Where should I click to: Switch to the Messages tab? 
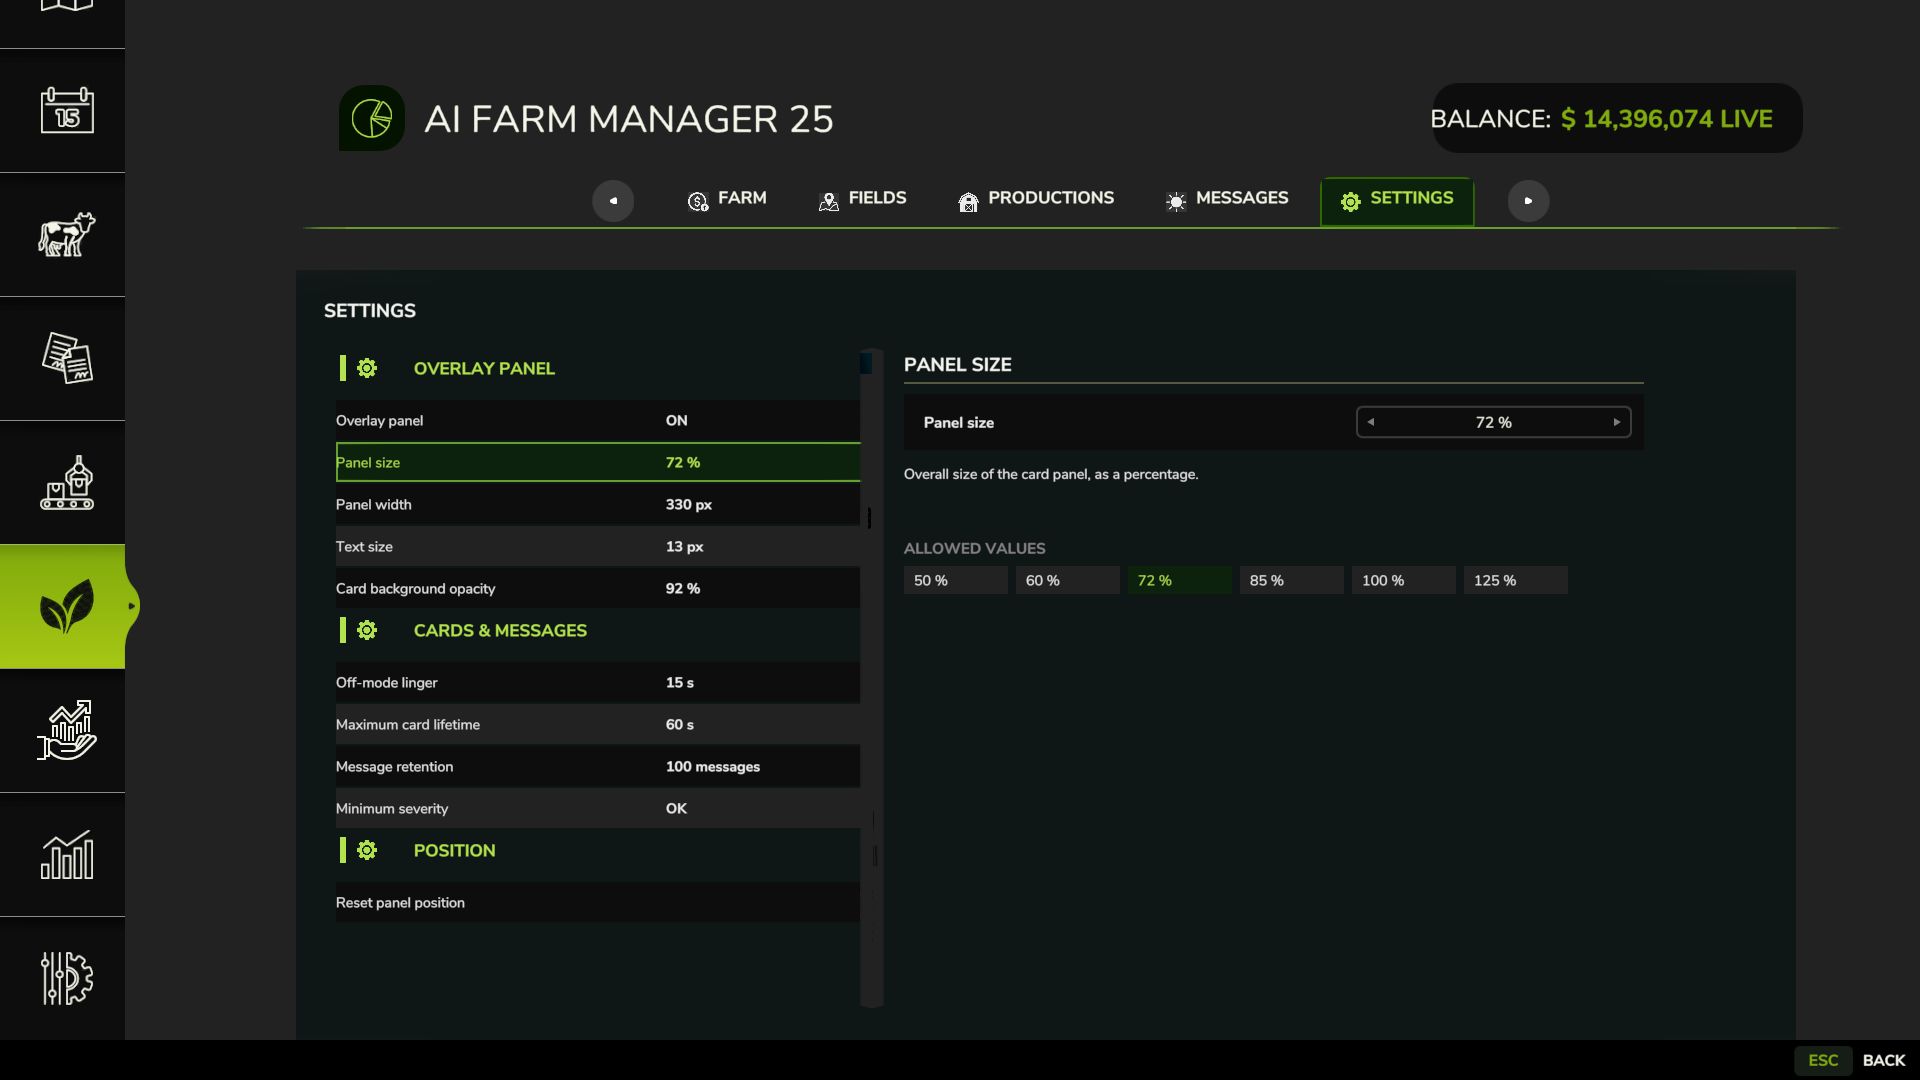pos(1226,199)
